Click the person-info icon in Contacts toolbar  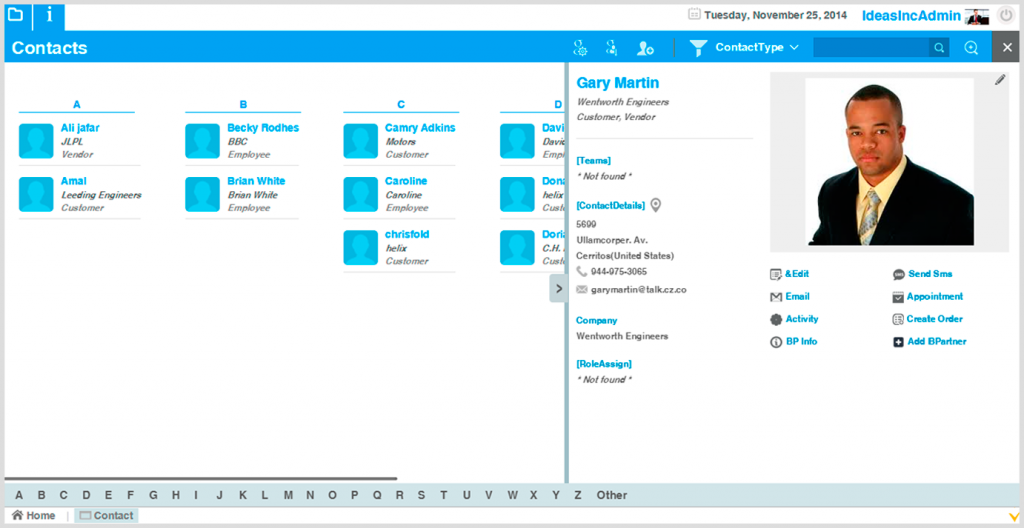[x=611, y=48]
